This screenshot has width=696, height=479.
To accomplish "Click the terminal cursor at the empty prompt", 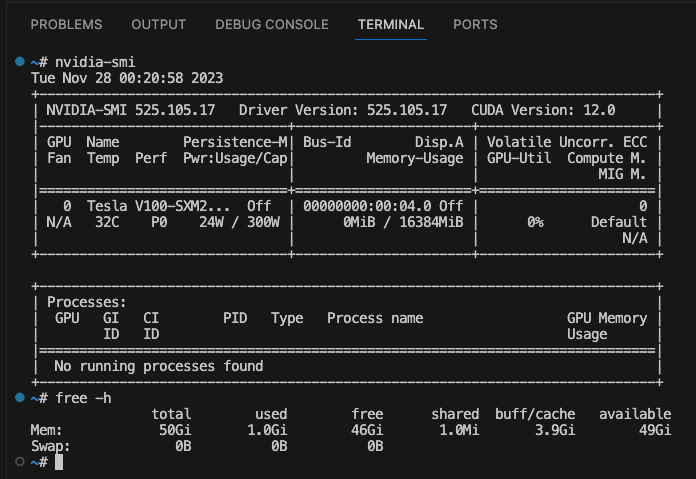I will (59, 462).
